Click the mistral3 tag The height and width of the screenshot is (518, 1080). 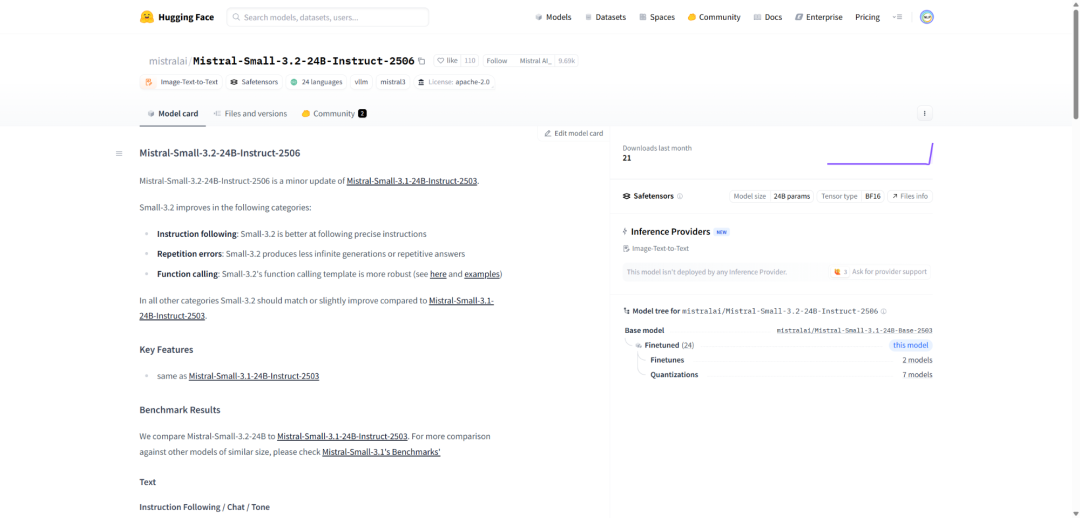[393, 82]
